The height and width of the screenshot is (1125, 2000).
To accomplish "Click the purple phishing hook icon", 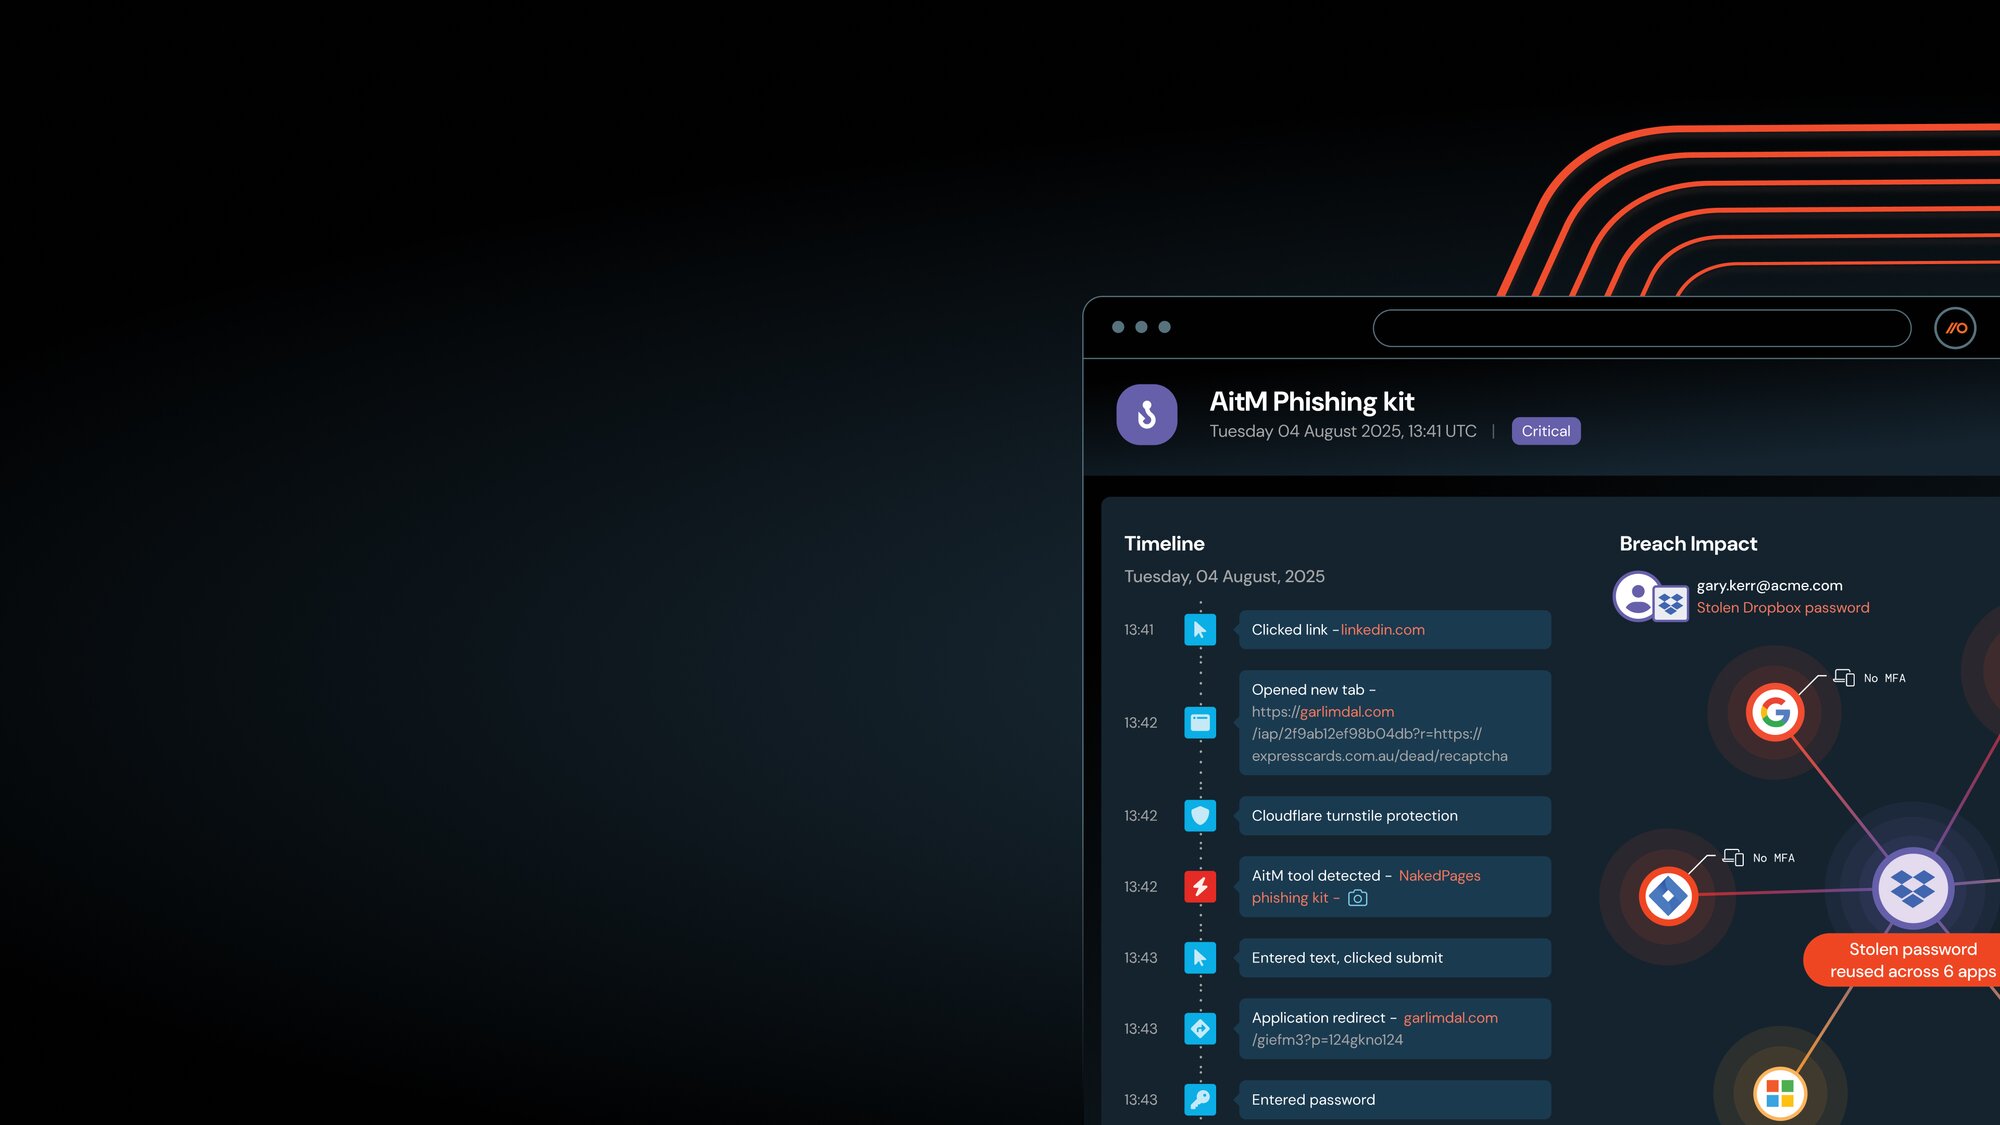I will (1146, 414).
